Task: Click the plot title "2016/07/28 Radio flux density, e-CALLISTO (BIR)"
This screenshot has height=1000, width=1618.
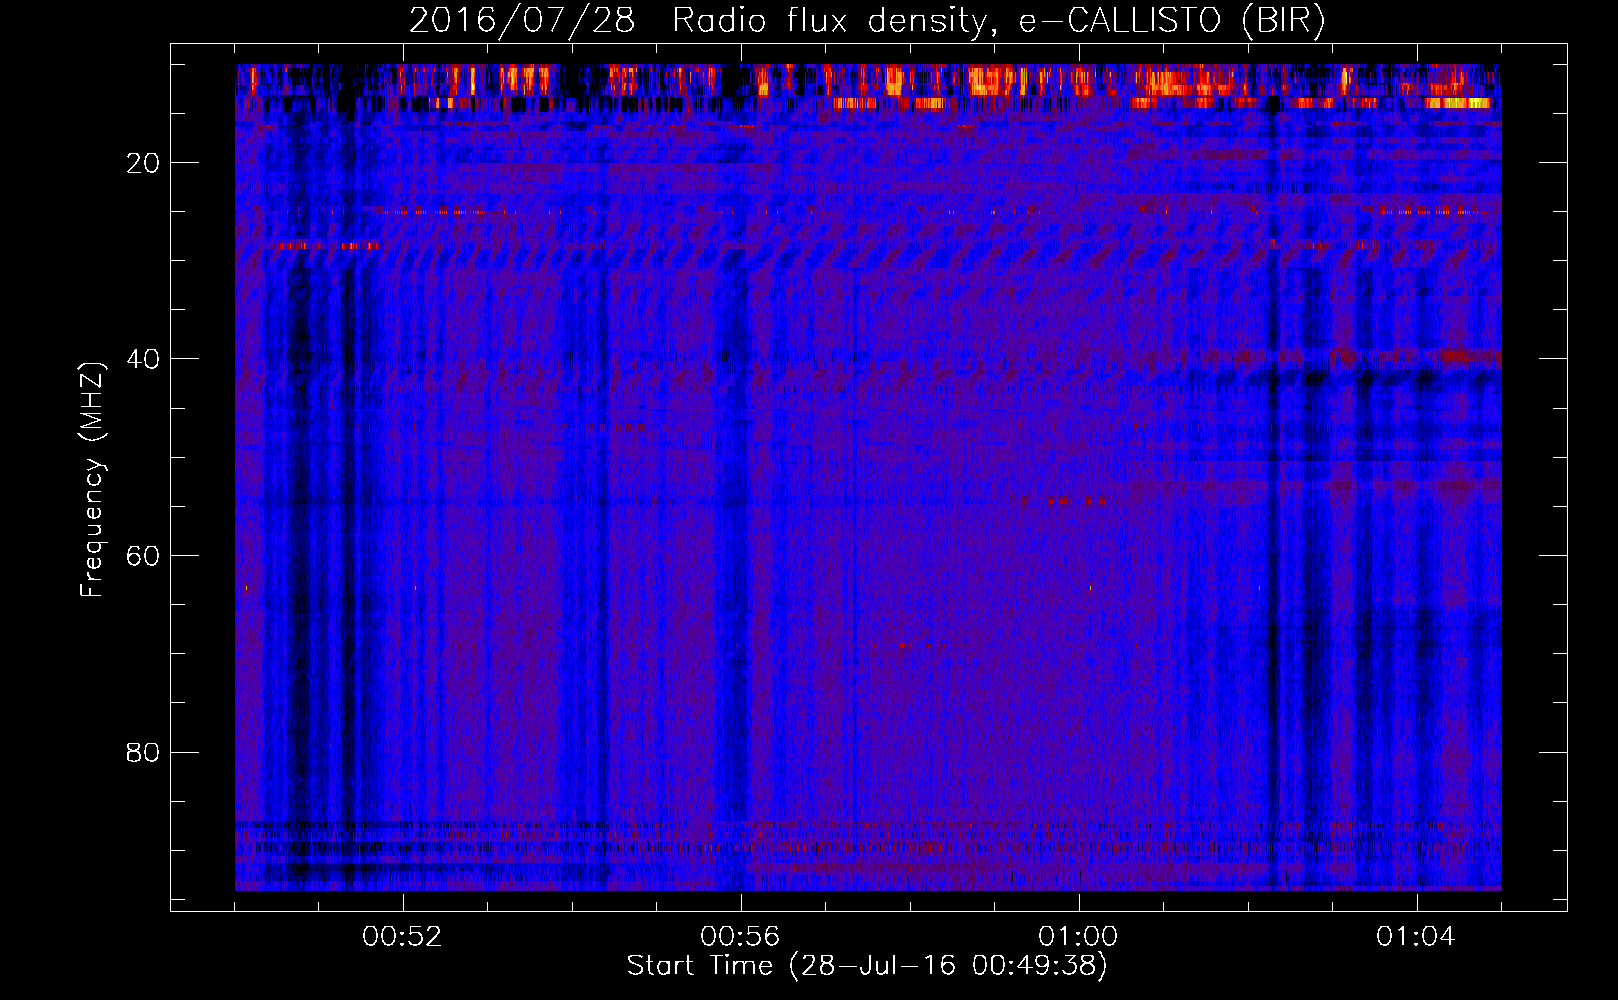Action: [868, 21]
